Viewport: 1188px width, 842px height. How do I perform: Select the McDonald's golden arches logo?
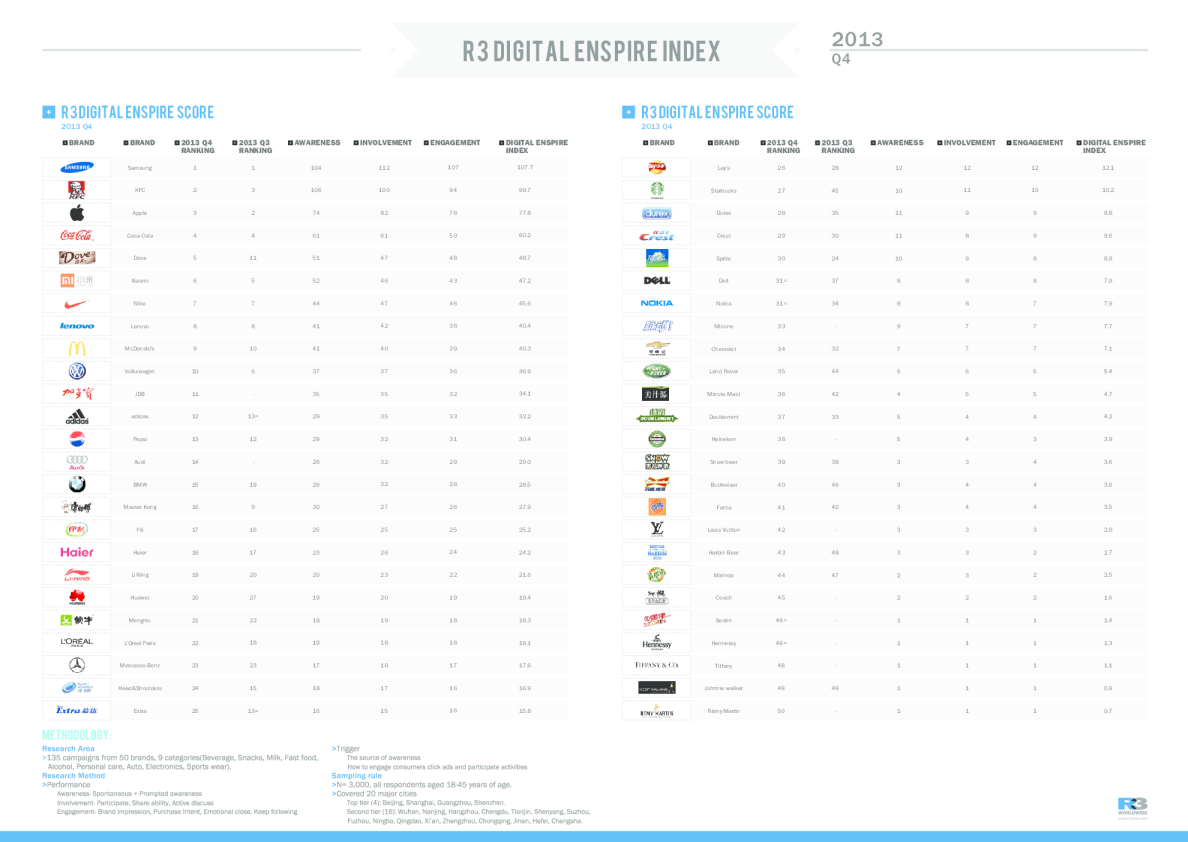[77, 348]
